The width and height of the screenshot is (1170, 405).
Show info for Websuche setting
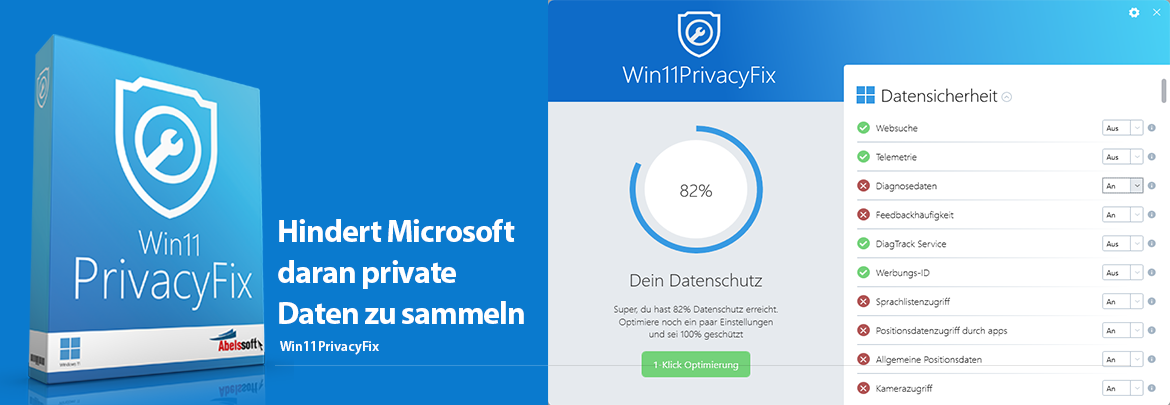tap(1152, 128)
